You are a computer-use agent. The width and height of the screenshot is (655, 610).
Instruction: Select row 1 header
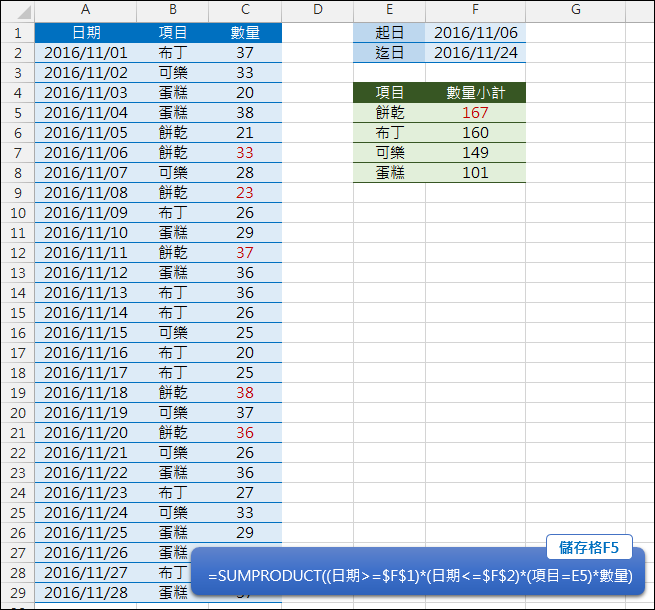(x=18, y=33)
